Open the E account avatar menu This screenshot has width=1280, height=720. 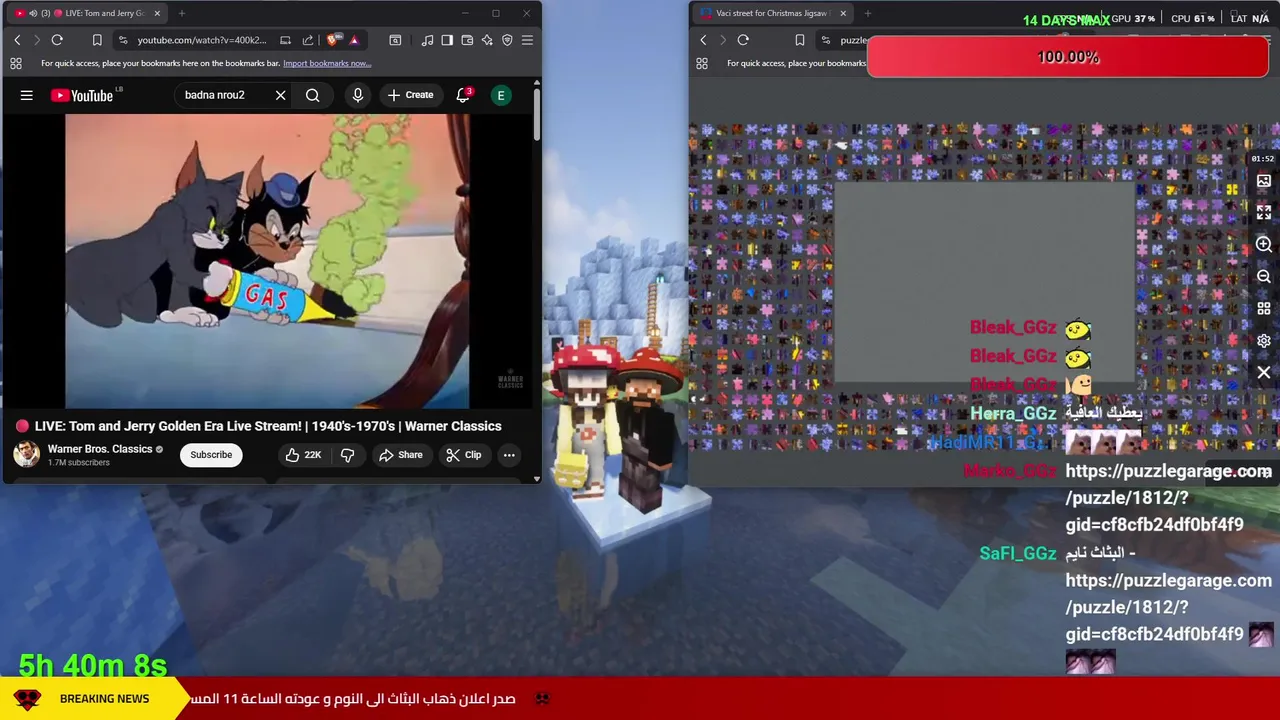pyautogui.click(x=501, y=95)
